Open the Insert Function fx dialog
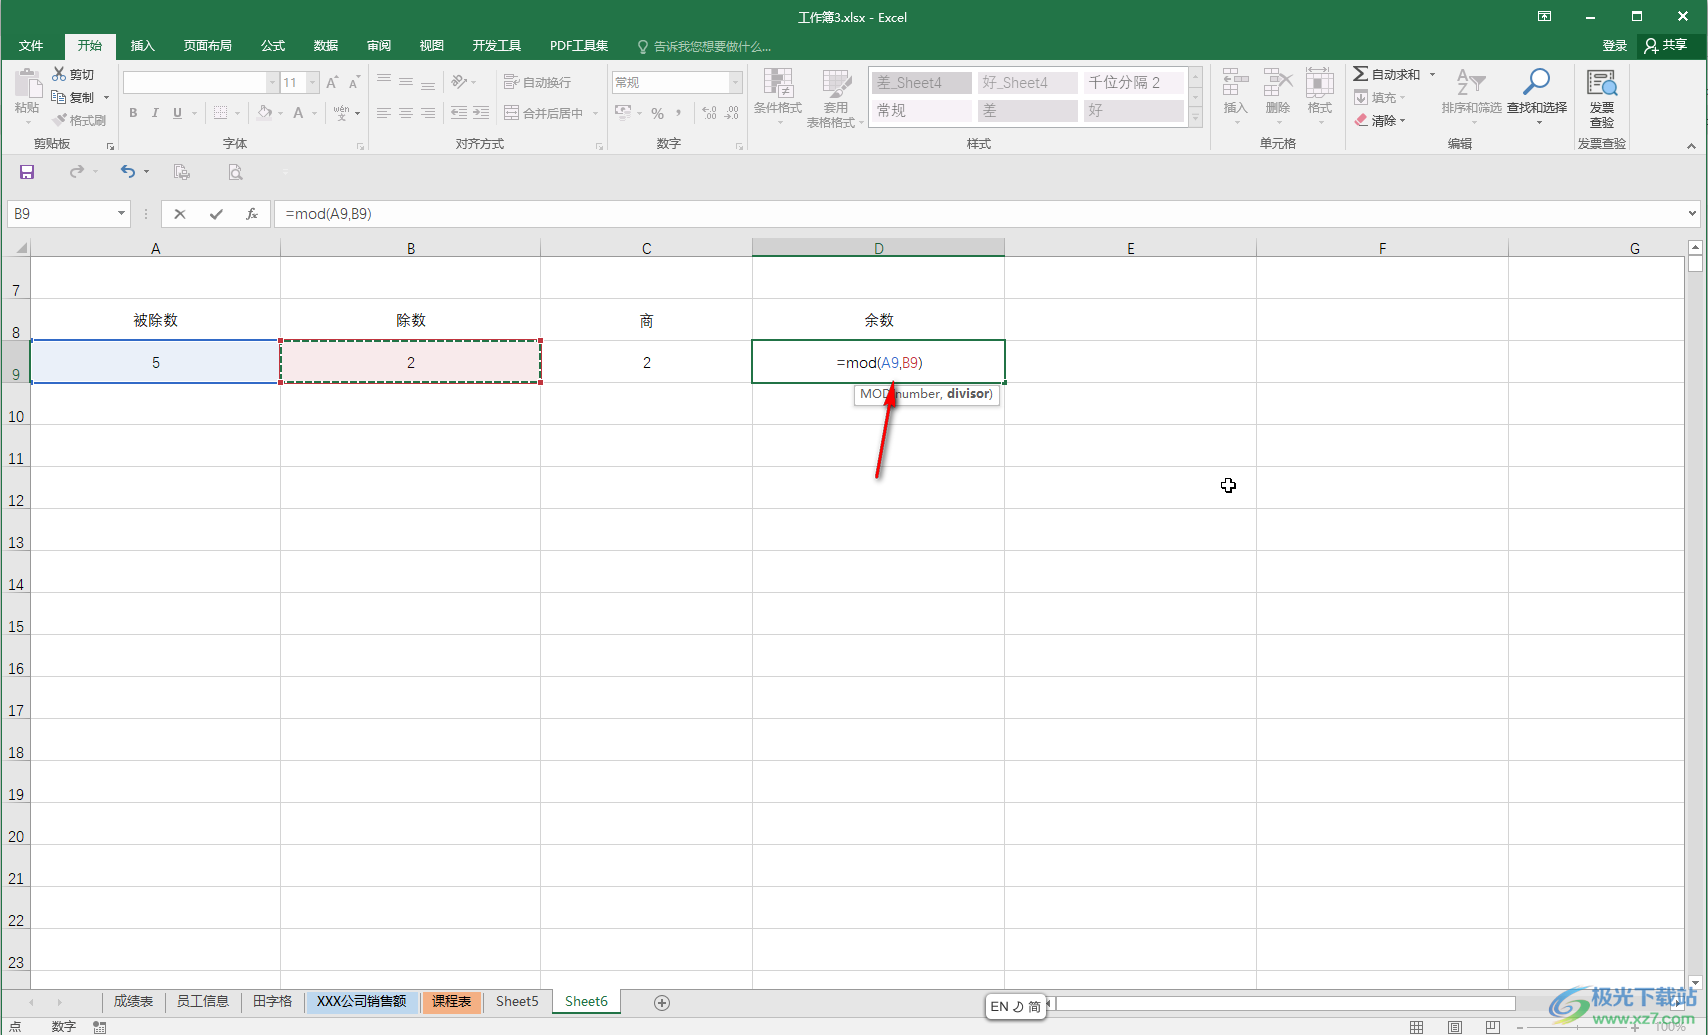 pos(252,214)
